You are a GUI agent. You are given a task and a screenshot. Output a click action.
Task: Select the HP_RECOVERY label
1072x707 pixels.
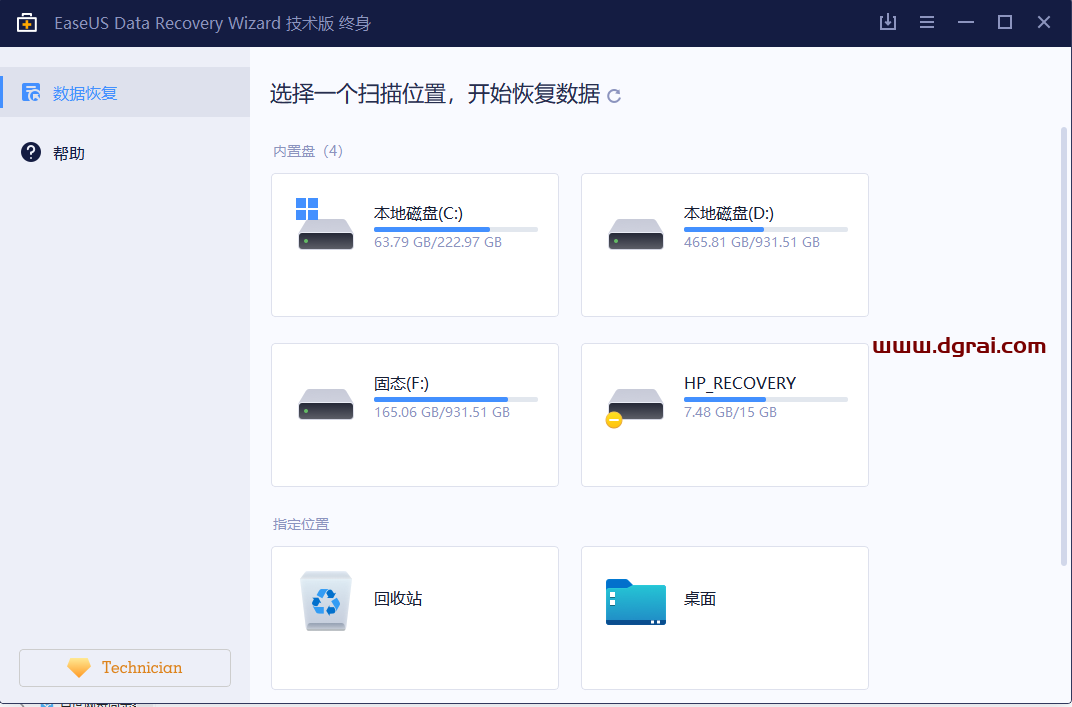coord(740,383)
